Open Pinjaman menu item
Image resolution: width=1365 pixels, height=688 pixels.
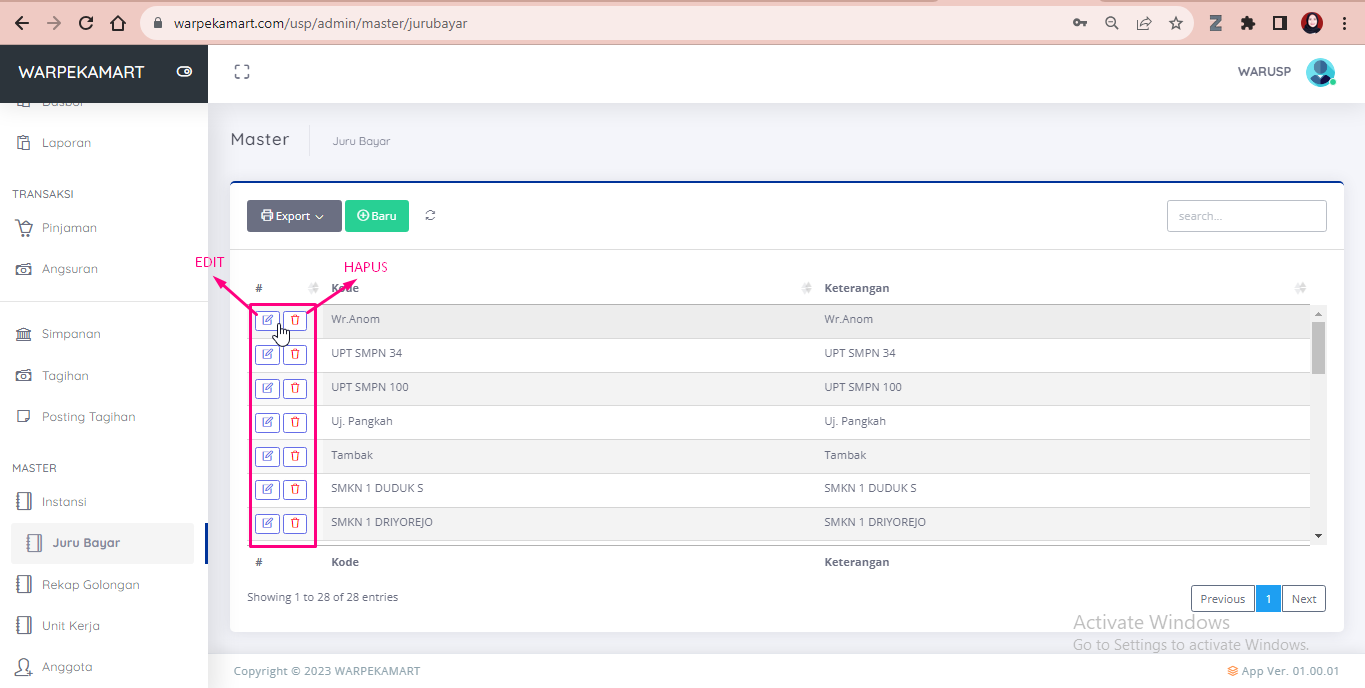point(69,228)
